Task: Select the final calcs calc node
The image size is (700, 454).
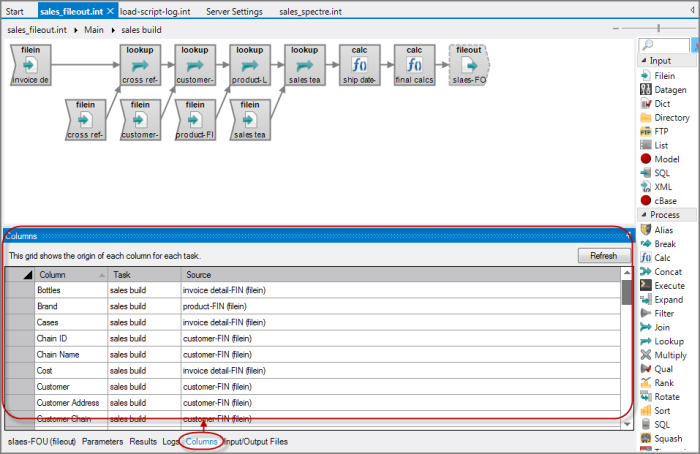Action: [414, 65]
